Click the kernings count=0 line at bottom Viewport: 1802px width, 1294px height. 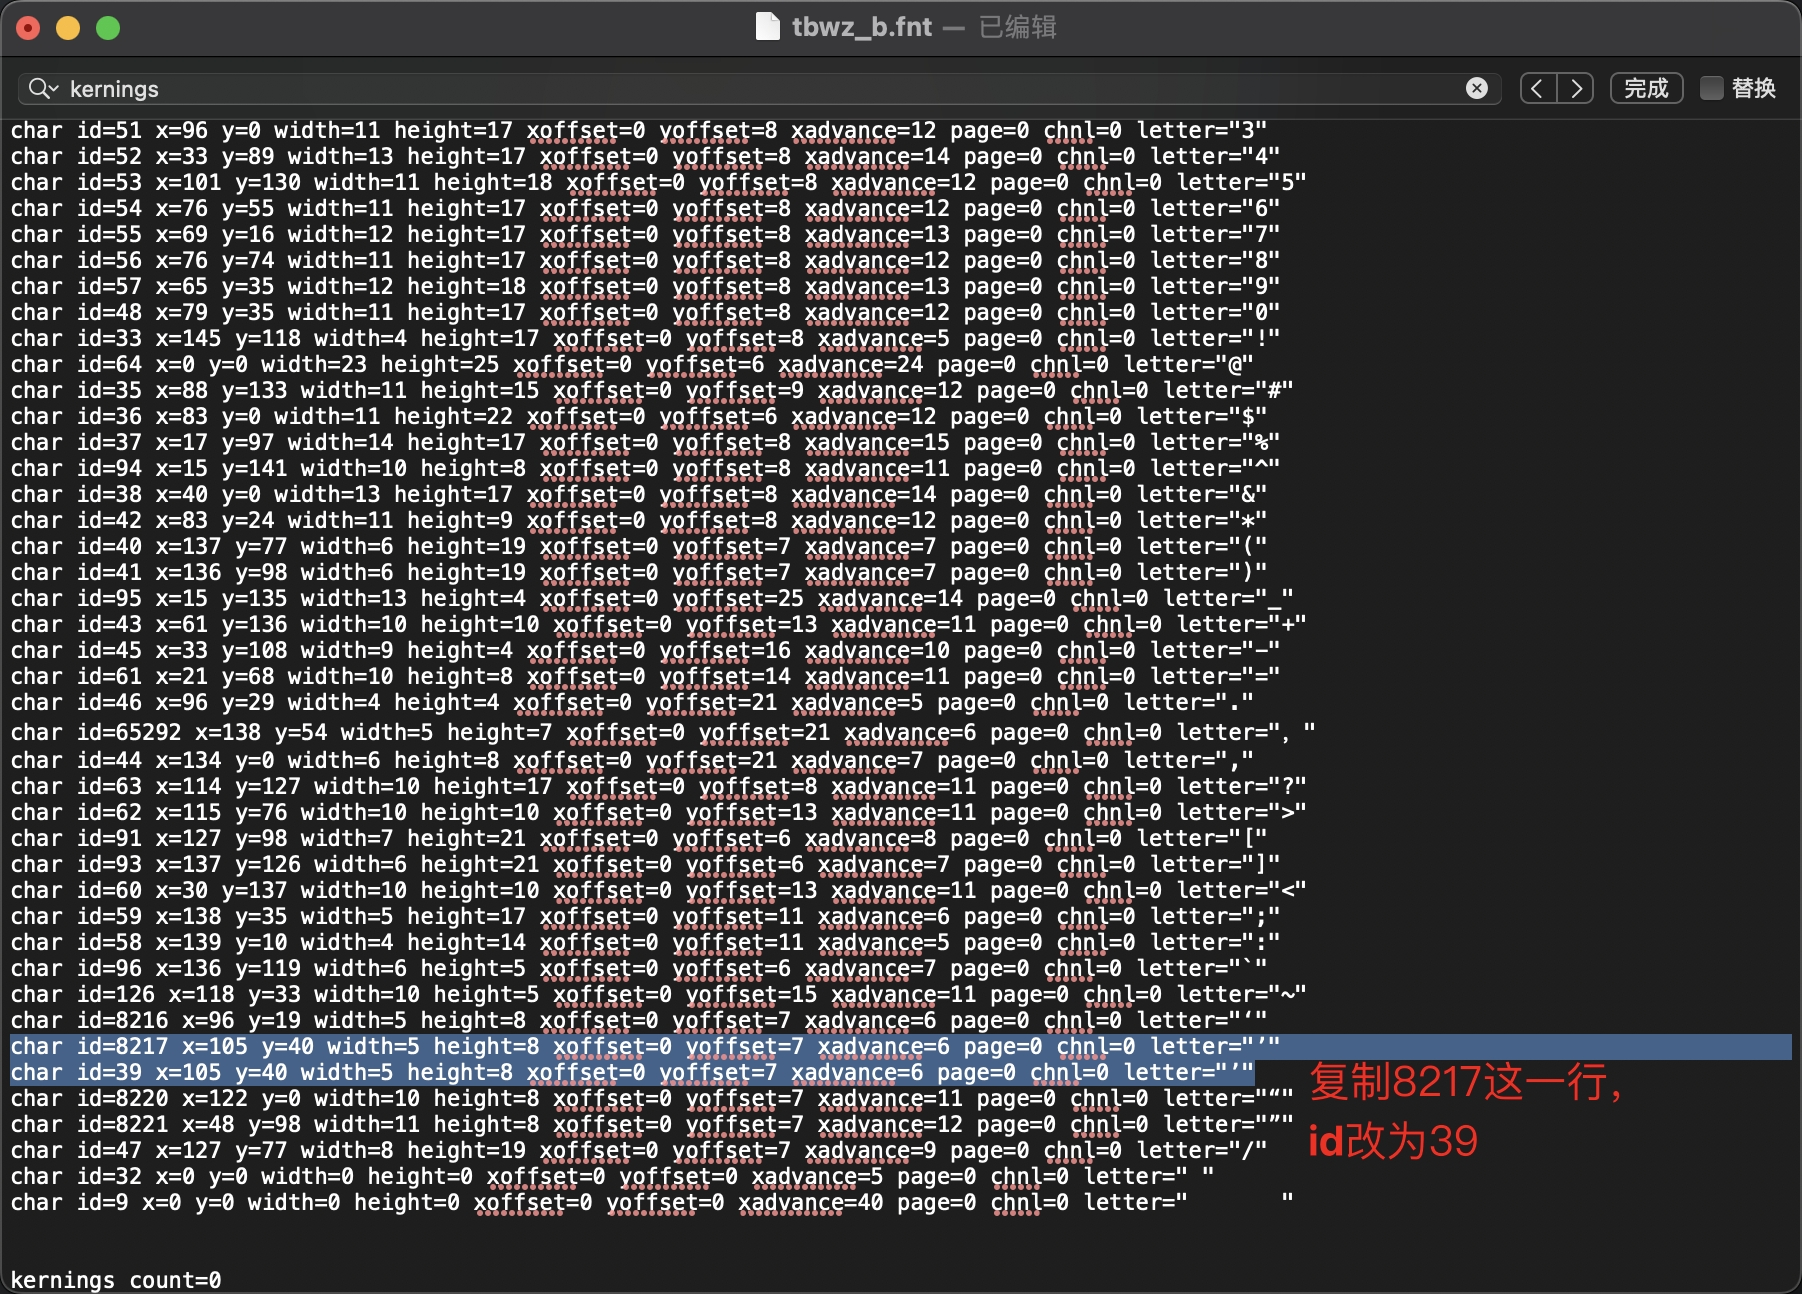coord(116,1280)
